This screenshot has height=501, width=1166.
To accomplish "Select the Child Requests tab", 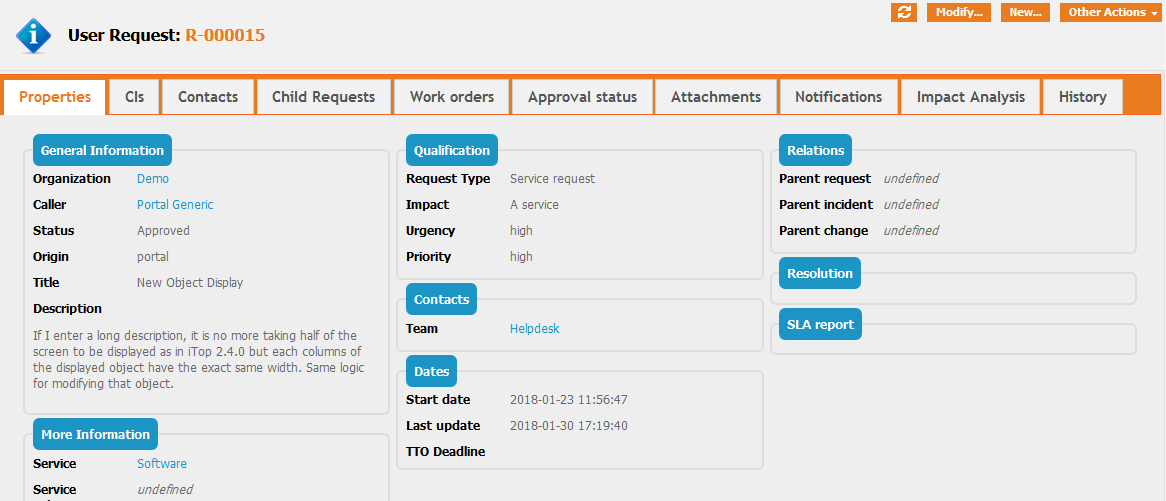I will 323,97.
